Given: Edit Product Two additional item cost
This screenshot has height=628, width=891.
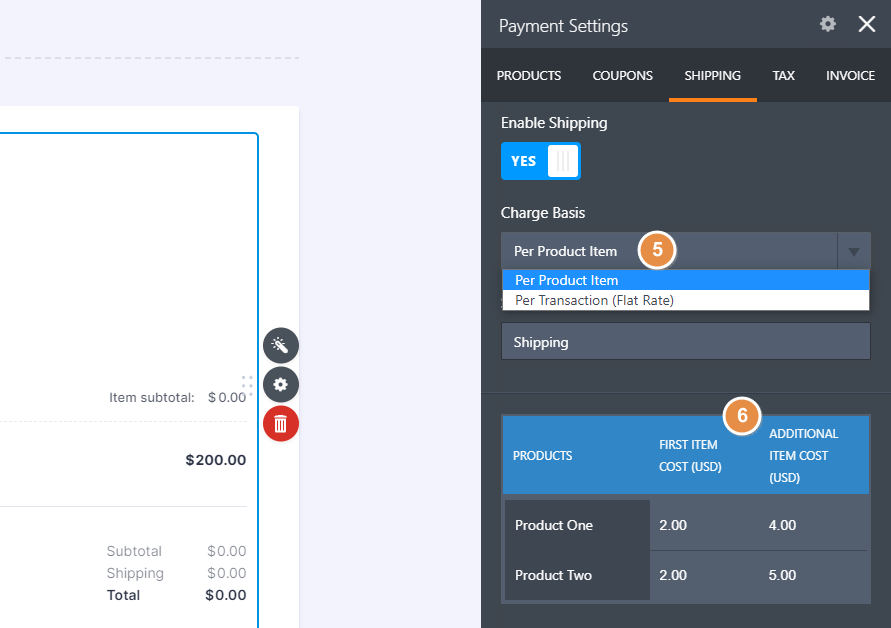Looking at the screenshot, I should coord(810,575).
